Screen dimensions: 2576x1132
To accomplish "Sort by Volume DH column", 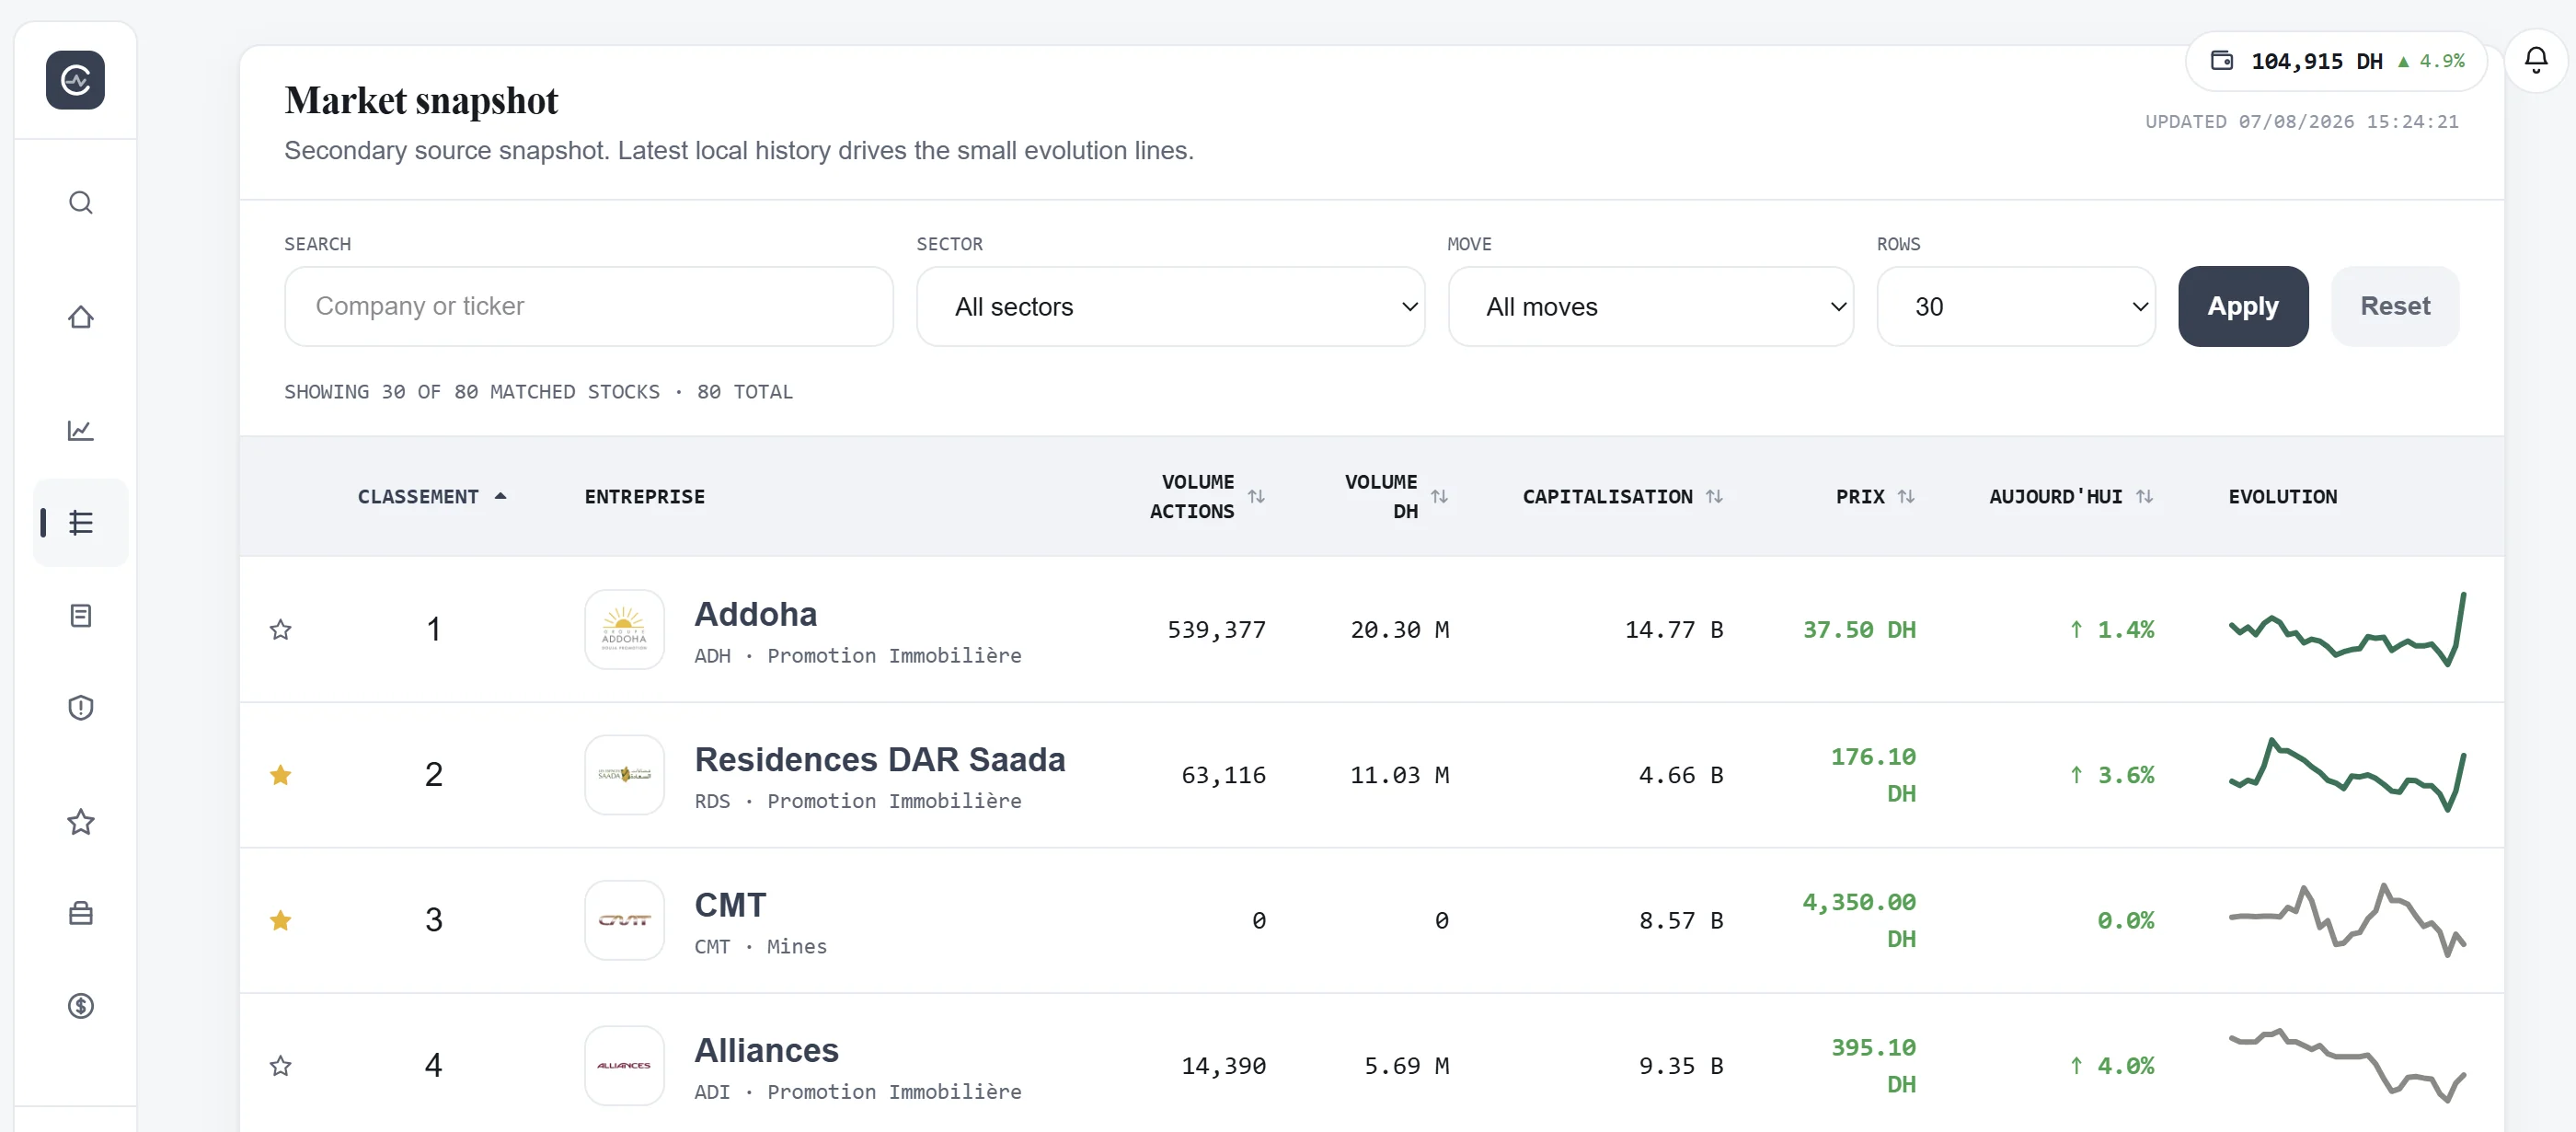I will [1395, 497].
